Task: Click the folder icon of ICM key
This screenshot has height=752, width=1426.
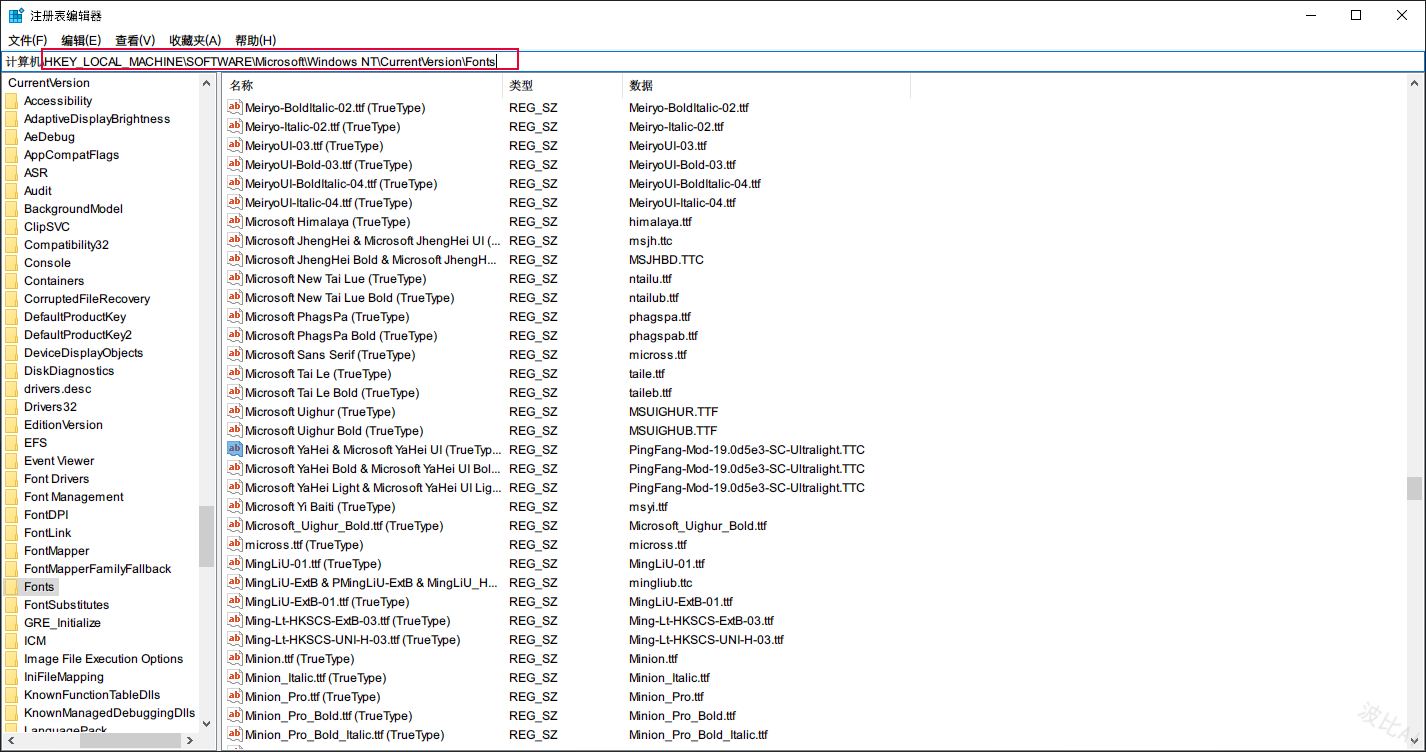Action: [12, 641]
